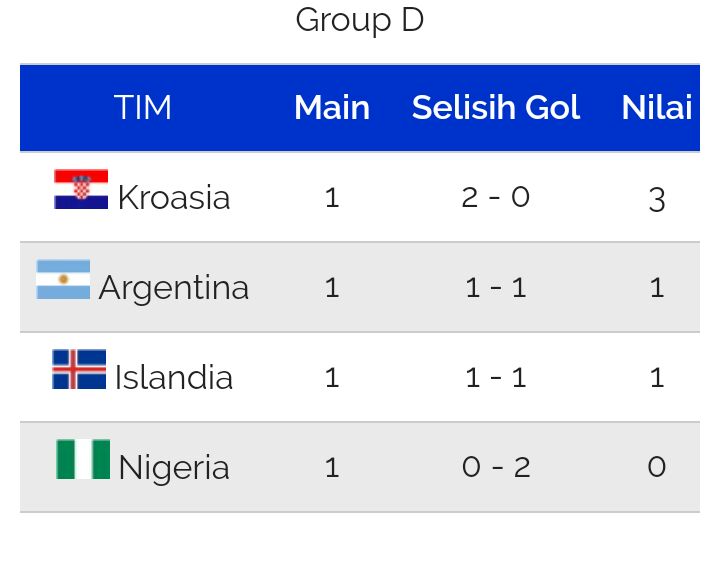The height and width of the screenshot is (588, 720).
Task: Click Kroasia's points value 3
Action: pyautogui.click(x=657, y=200)
